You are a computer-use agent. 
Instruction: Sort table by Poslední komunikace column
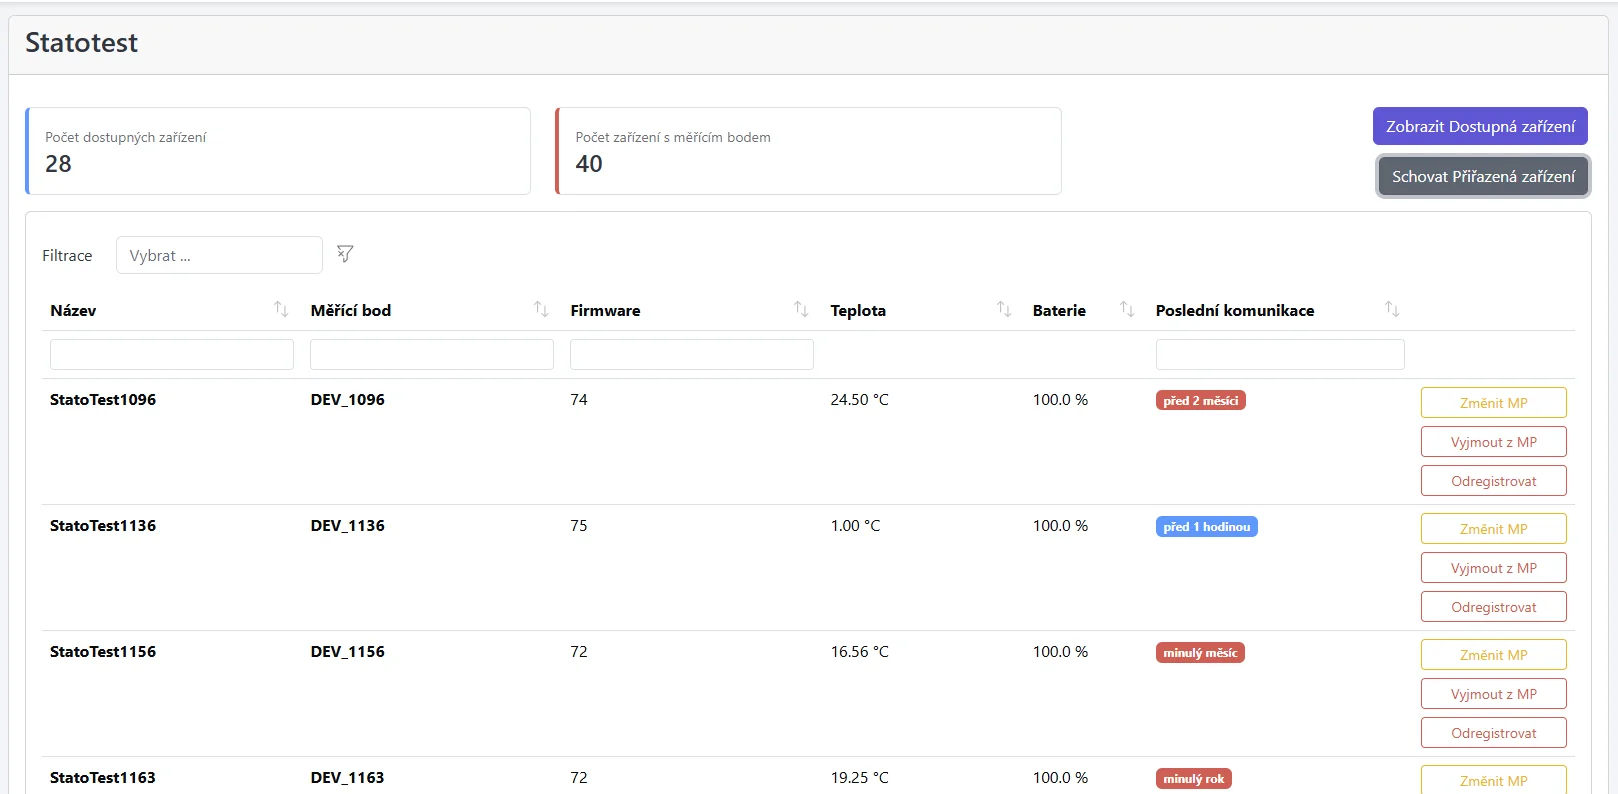coord(1392,309)
